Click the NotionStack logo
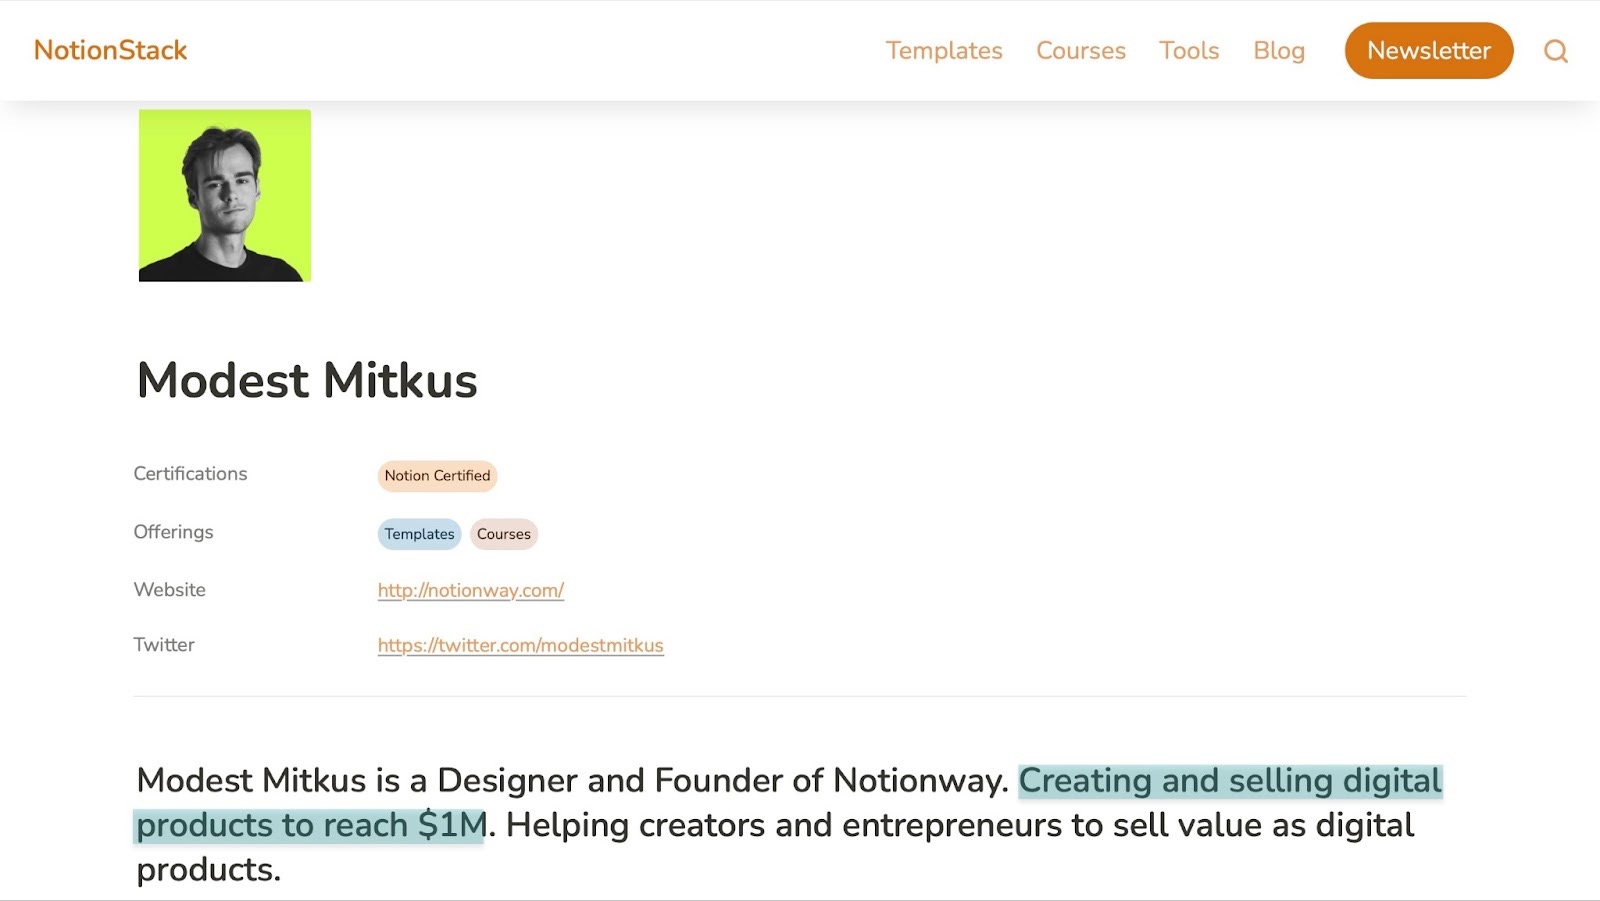Image resolution: width=1600 pixels, height=901 pixels. click(x=110, y=49)
